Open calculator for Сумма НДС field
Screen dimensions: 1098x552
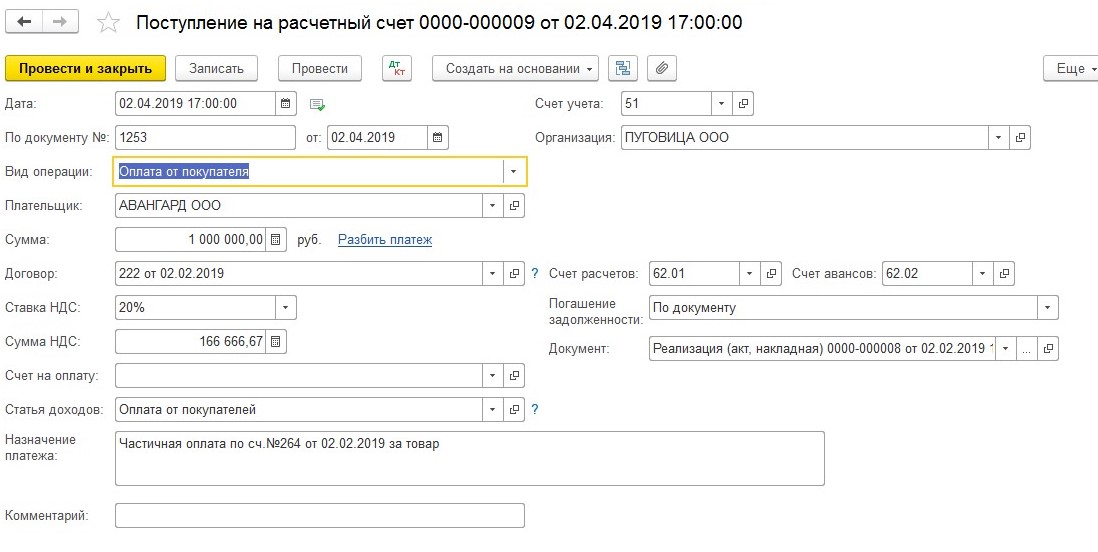tap(276, 342)
